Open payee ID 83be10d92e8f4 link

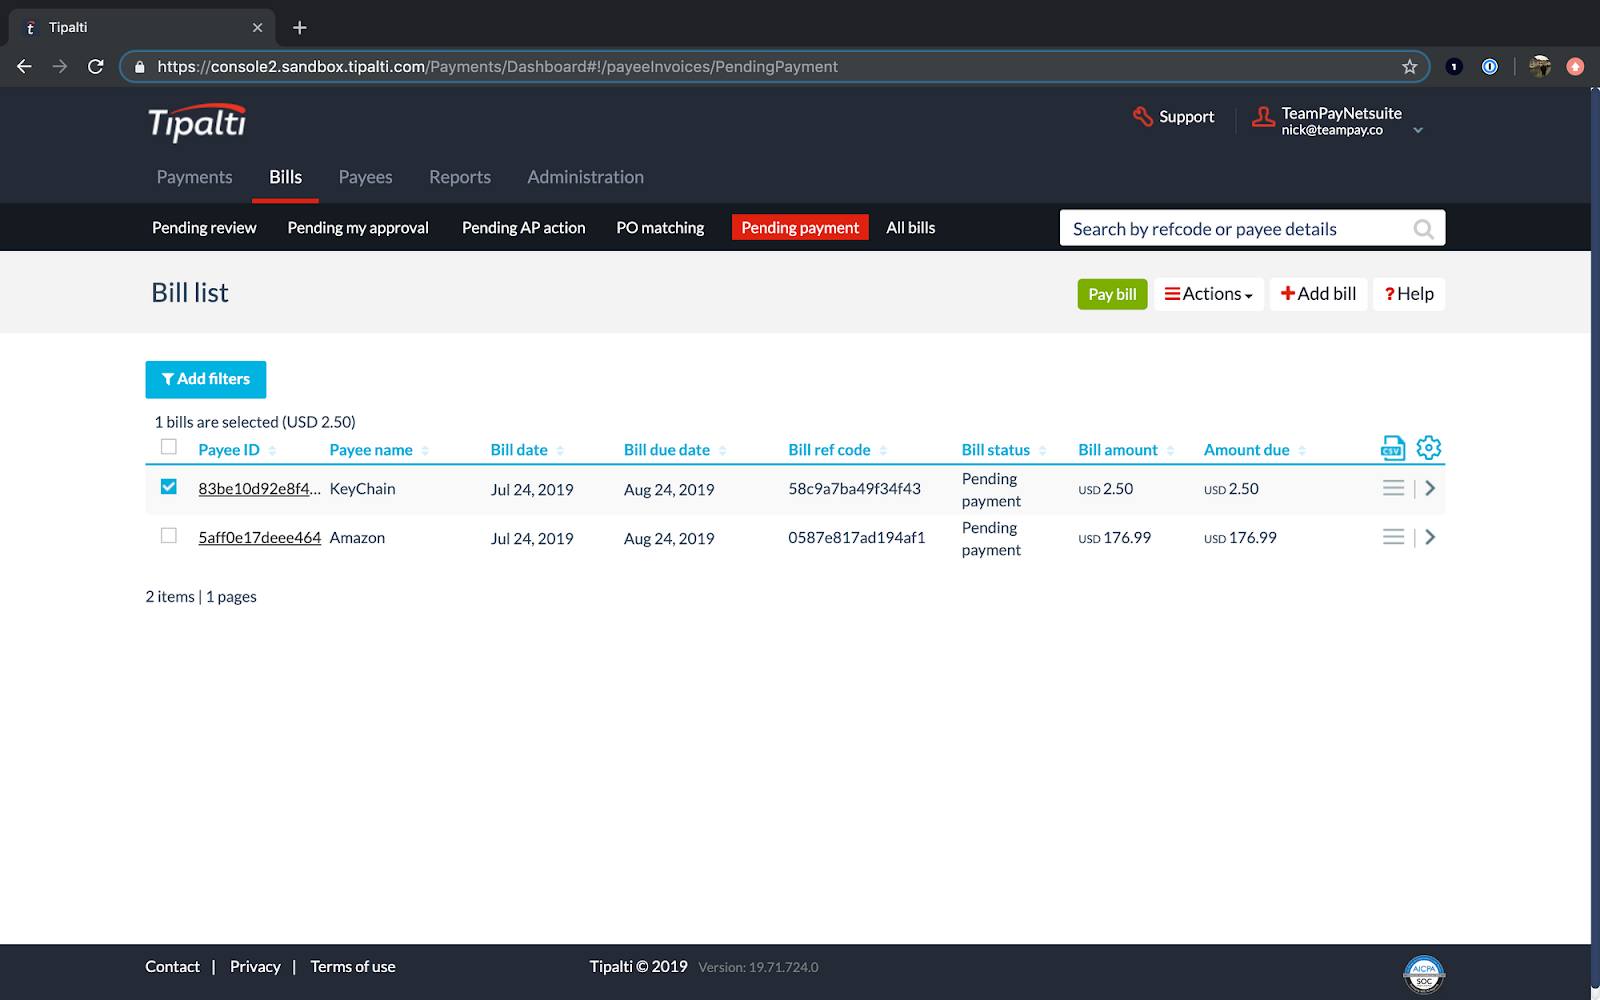(259, 489)
